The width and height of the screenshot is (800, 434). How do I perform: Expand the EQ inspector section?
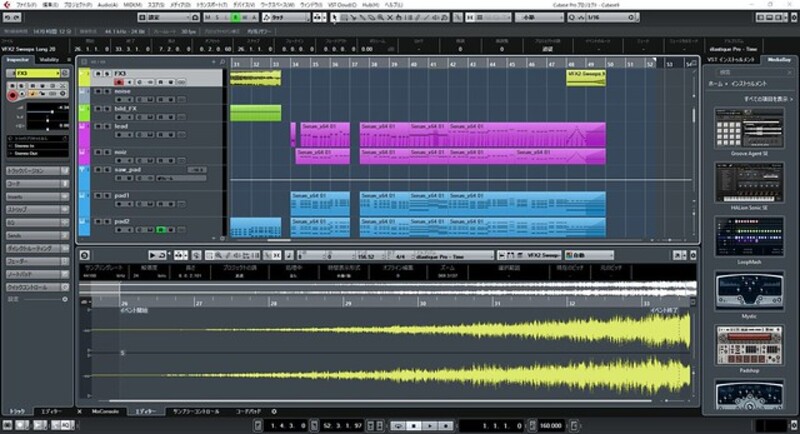coord(37,223)
